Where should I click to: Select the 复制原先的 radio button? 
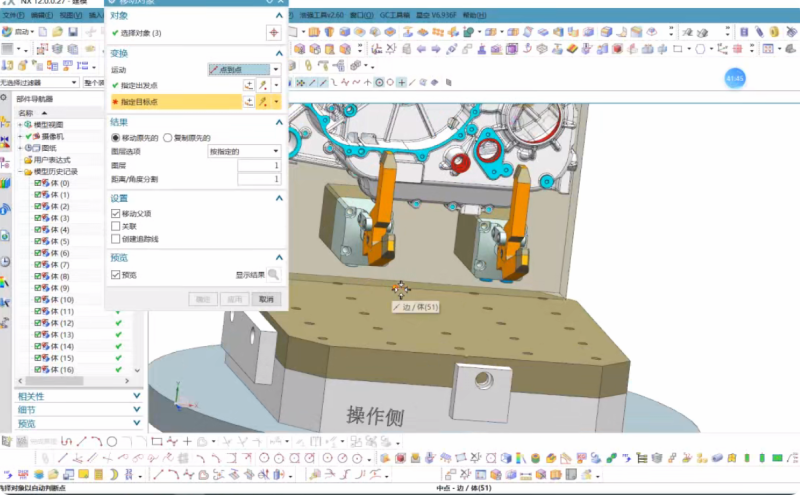(167, 137)
